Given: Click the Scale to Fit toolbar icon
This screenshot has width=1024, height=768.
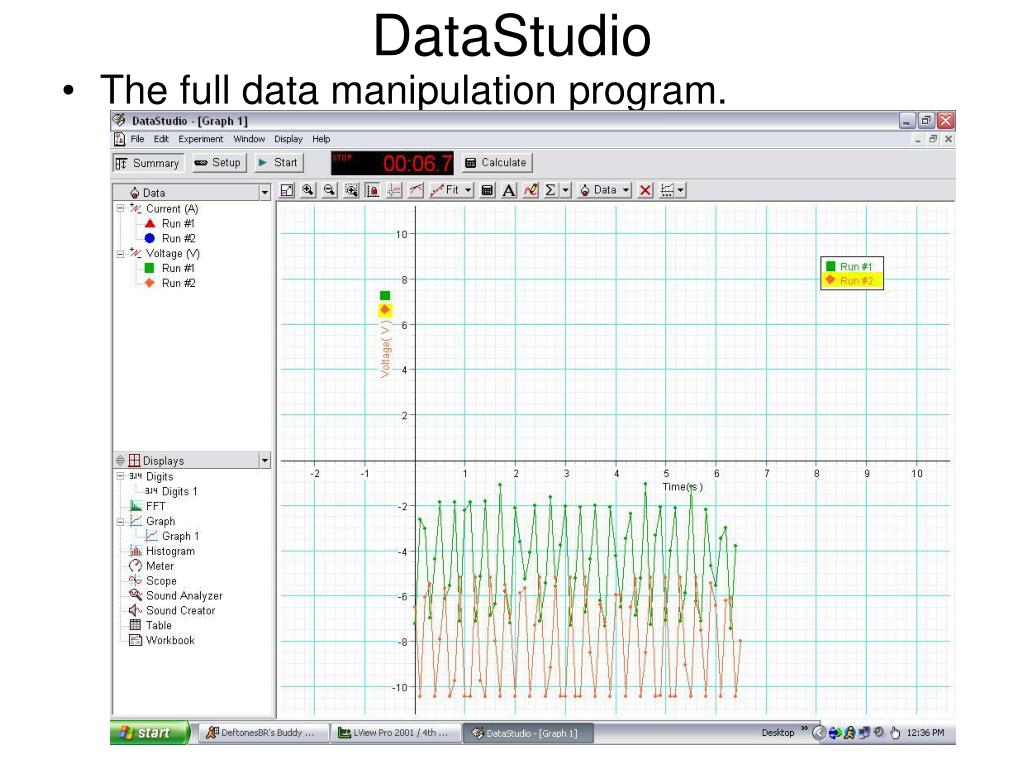Looking at the screenshot, I should 287,190.
